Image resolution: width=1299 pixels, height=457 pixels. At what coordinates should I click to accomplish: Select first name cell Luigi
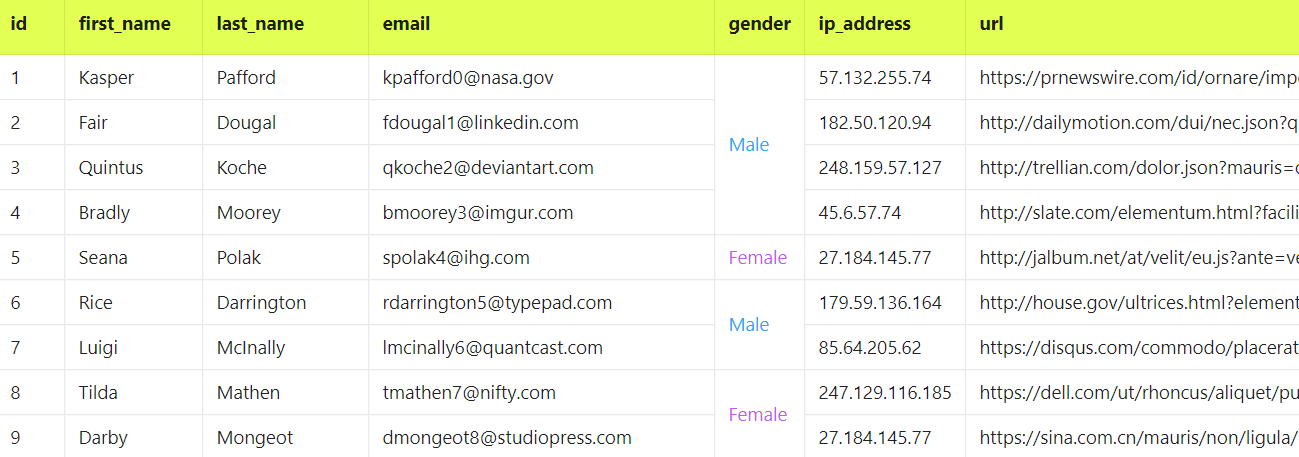(134, 347)
